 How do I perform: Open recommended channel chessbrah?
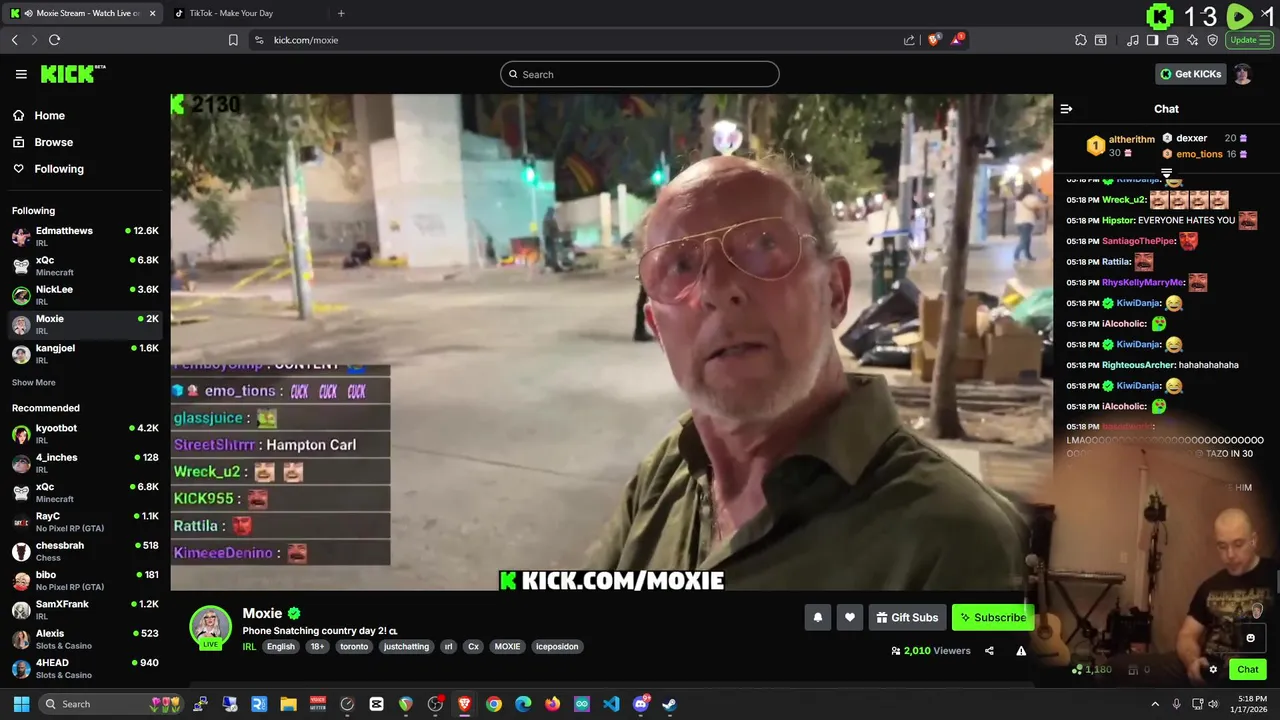click(84, 551)
